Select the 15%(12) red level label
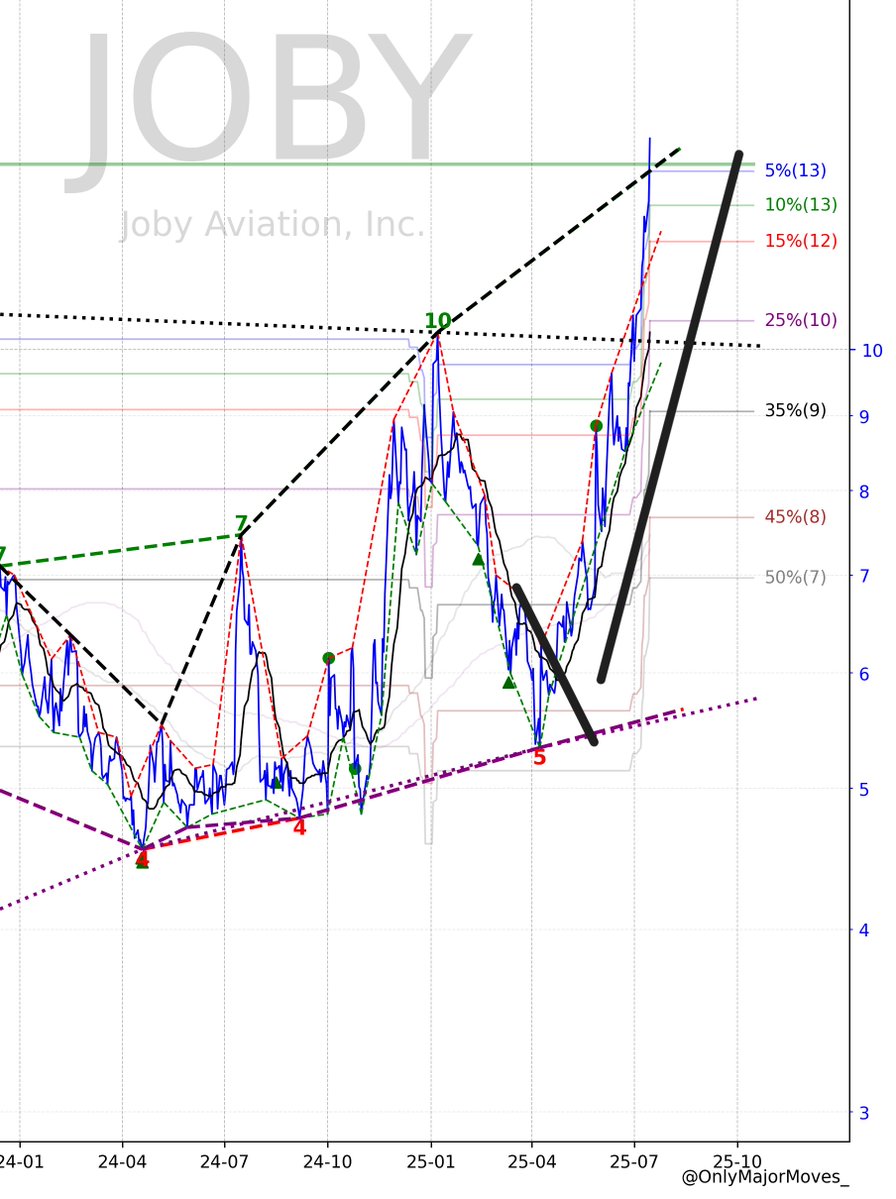896x1199 pixels. [x=800, y=241]
